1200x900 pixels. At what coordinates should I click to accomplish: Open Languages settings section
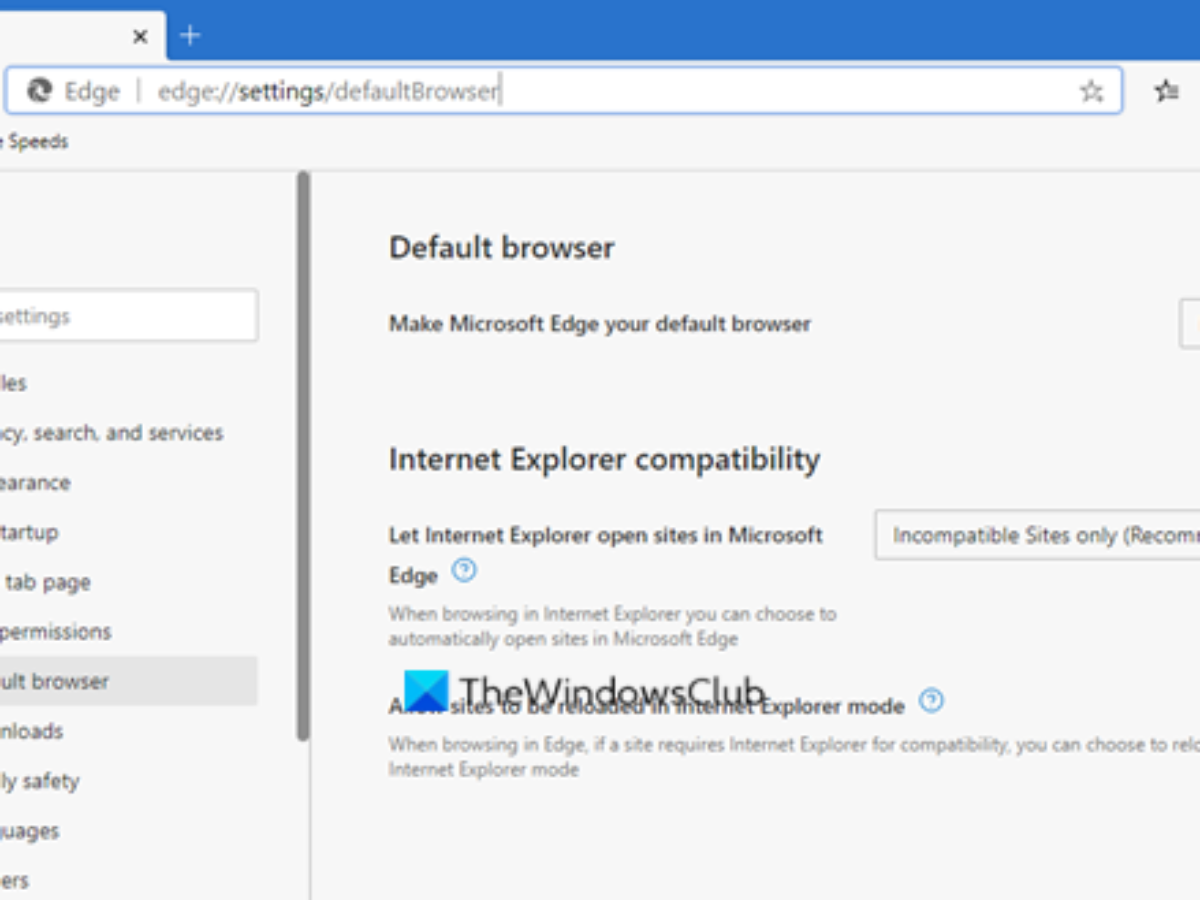30,831
